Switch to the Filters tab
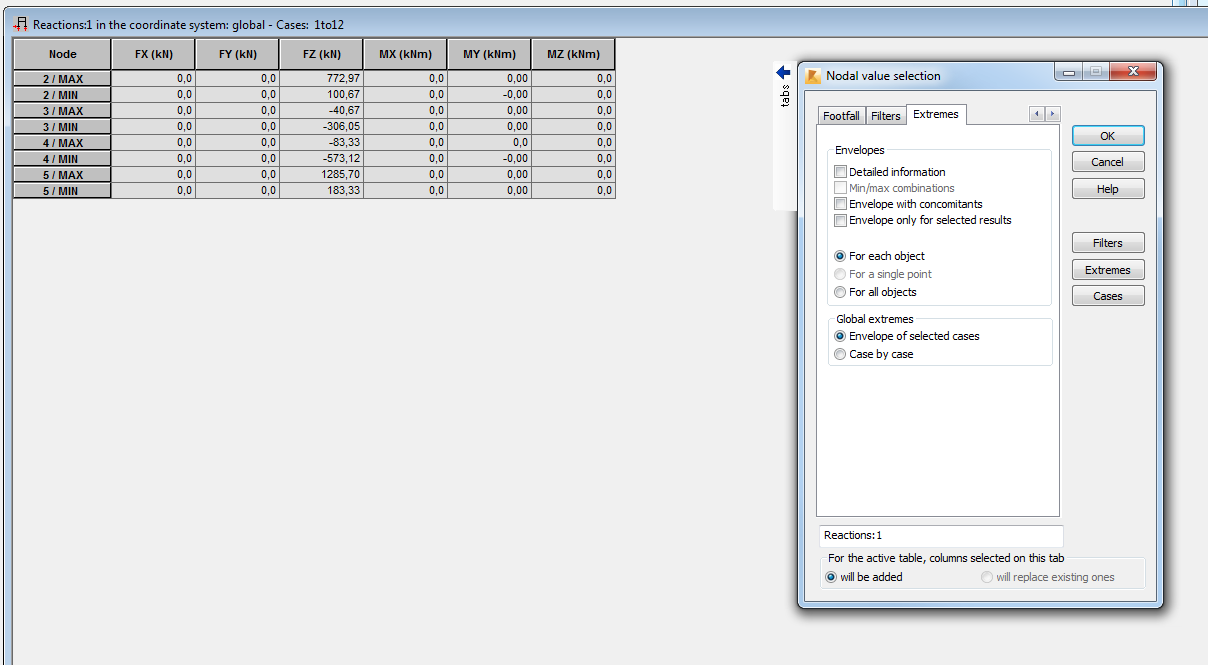This screenshot has width=1208, height=665. click(885, 115)
